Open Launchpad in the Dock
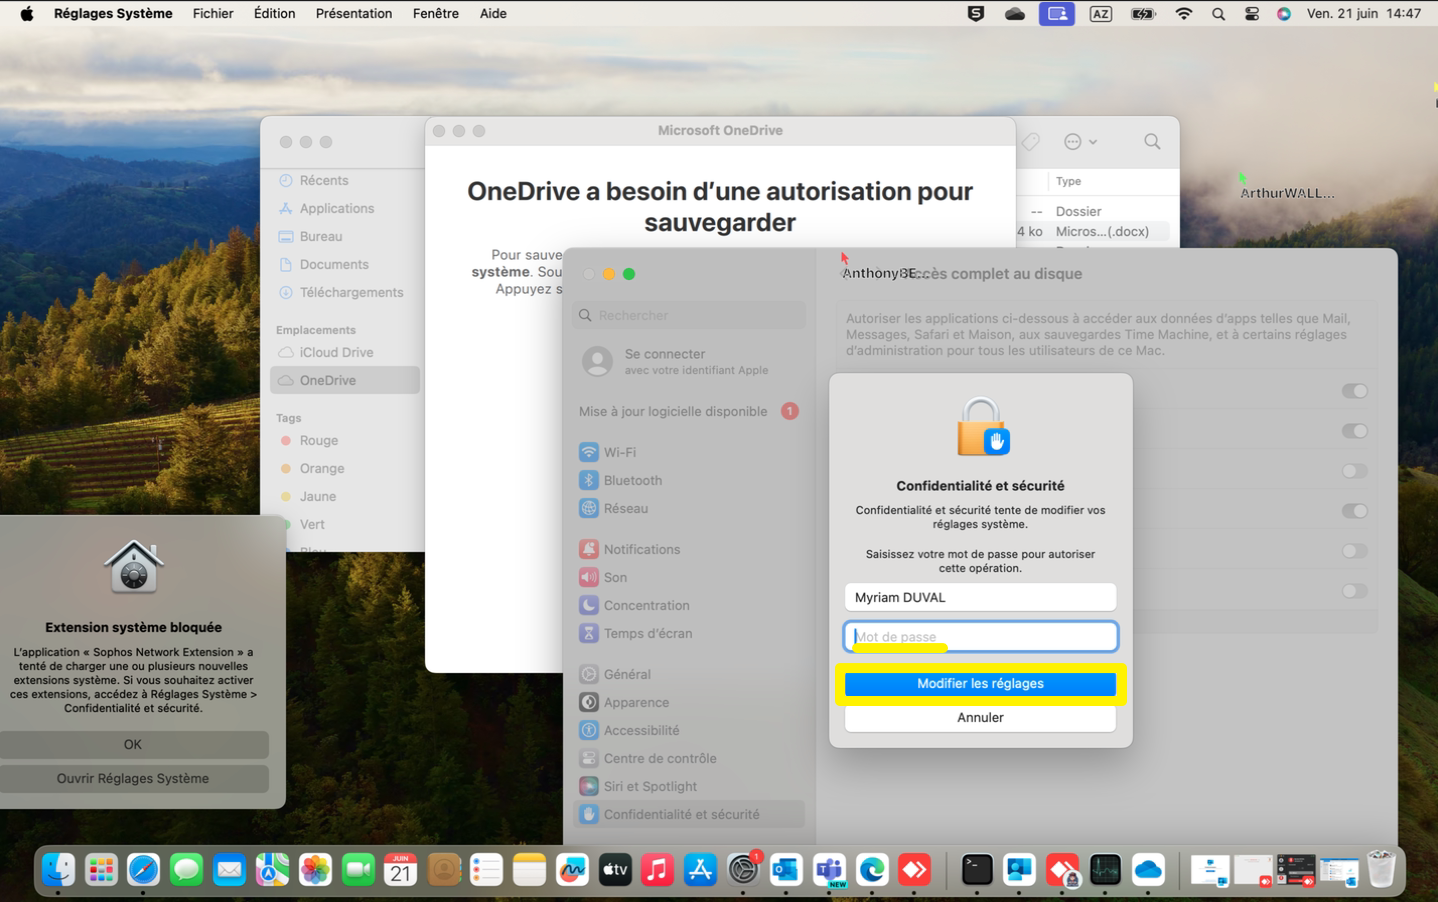The height and width of the screenshot is (902, 1438). 101,870
